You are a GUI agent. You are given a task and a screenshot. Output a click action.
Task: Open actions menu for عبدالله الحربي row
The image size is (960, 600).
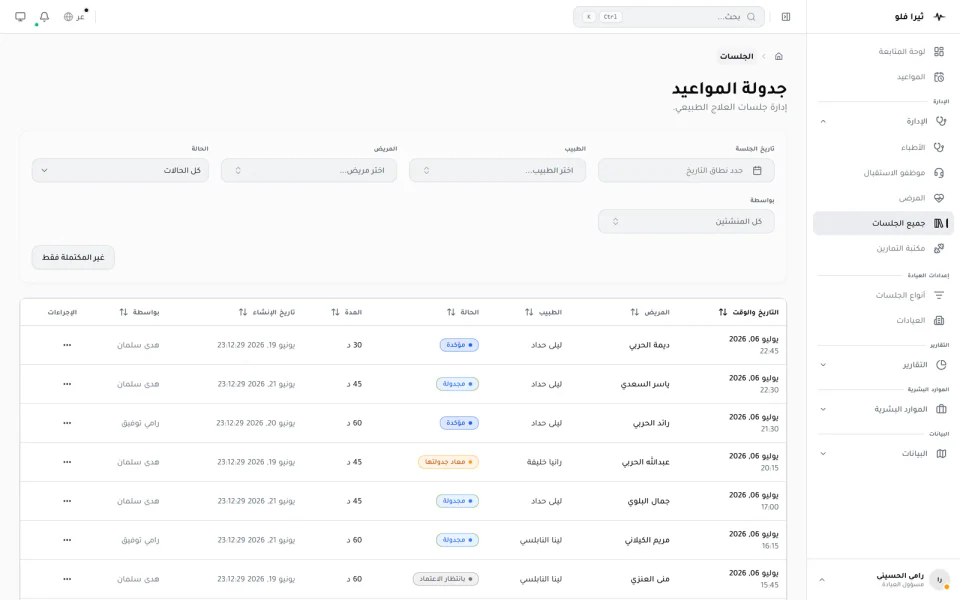67,462
